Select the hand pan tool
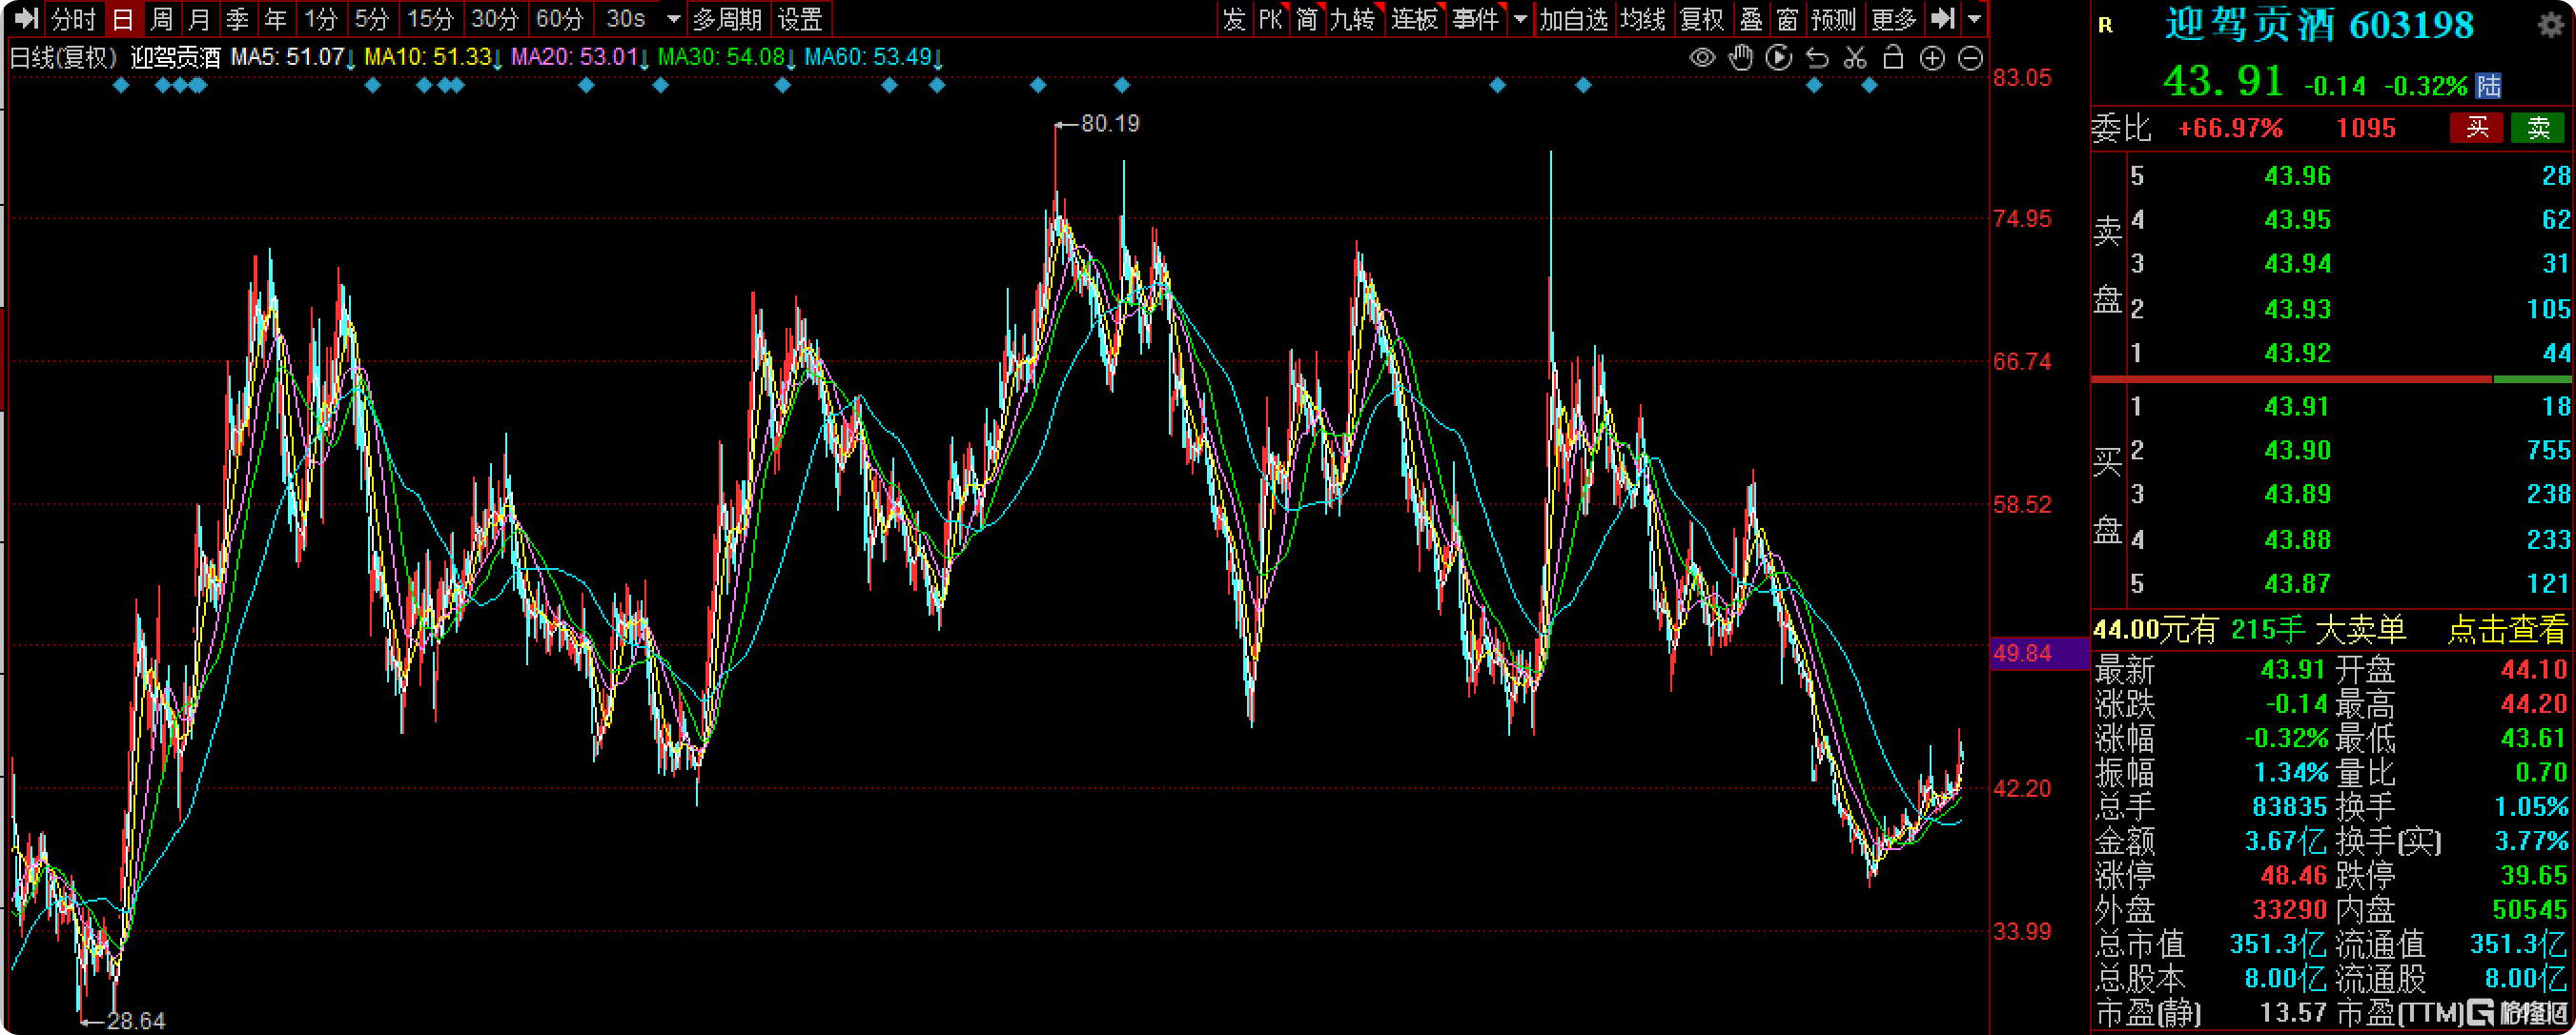This screenshot has width=2576, height=1035. pyautogui.click(x=1741, y=58)
